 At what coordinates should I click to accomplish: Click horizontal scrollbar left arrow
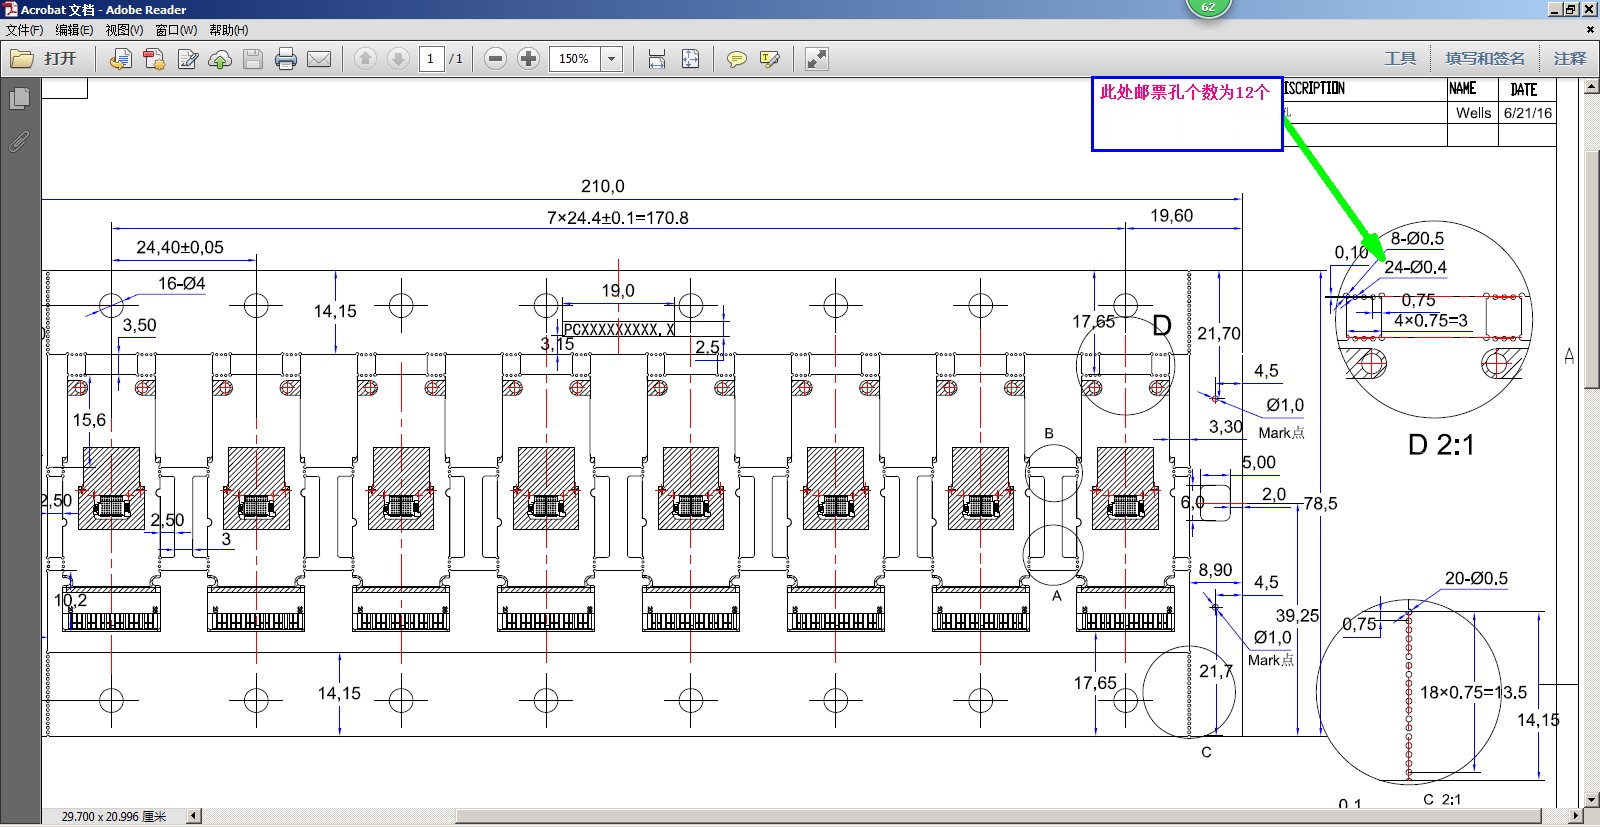pyautogui.click(x=194, y=816)
